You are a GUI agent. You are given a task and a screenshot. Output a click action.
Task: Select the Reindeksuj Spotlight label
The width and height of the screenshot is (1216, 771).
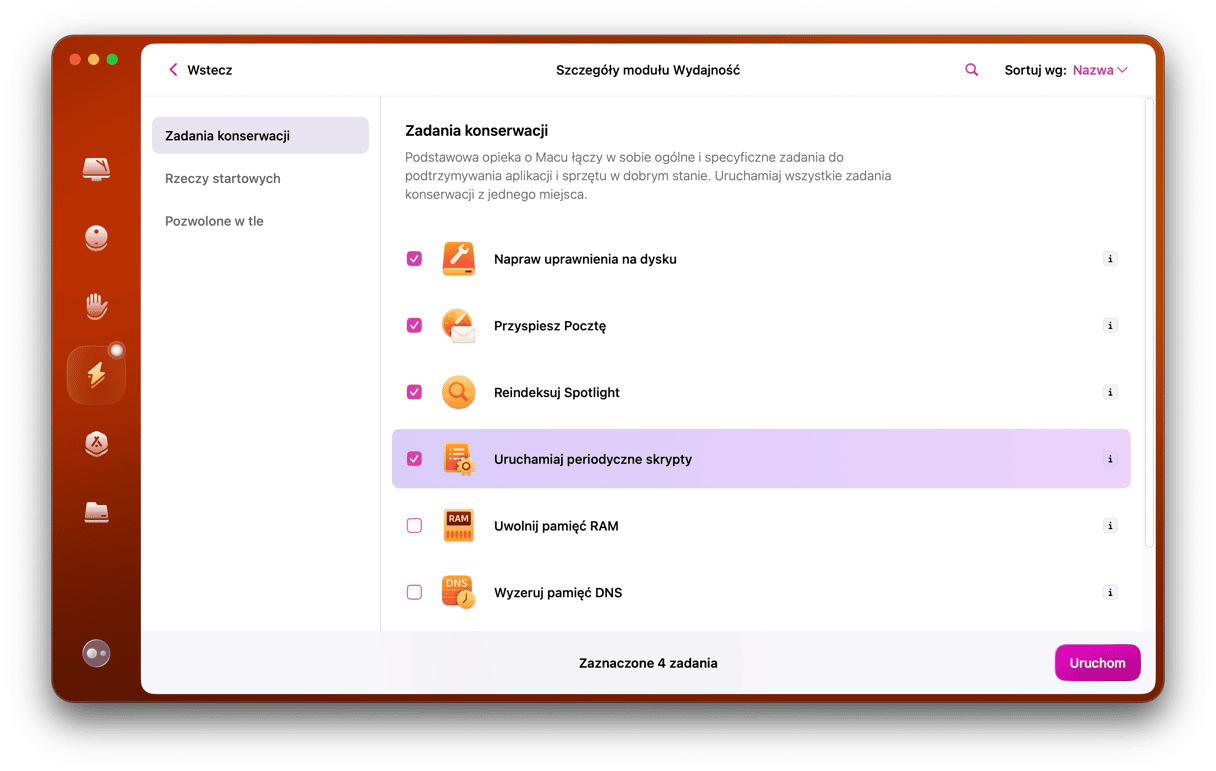pyautogui.click(x=557, y=393)
